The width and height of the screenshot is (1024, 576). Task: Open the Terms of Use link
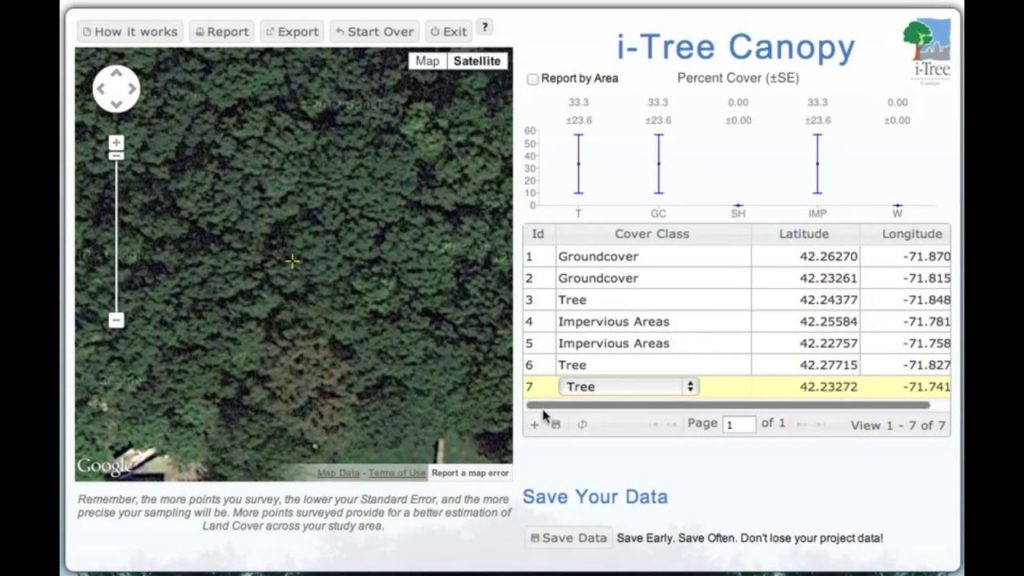pos(397,473)
